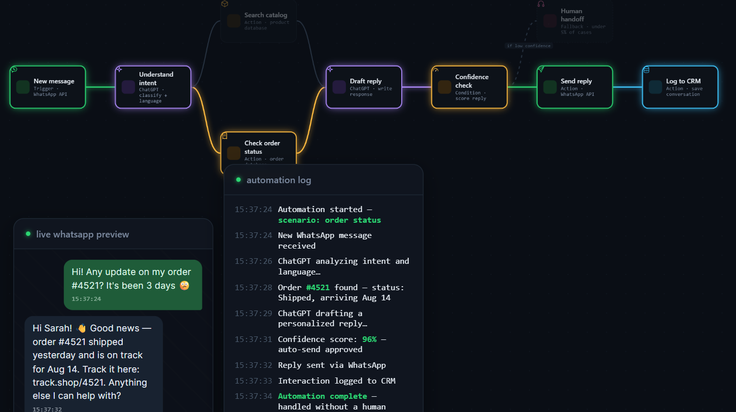Viewport: 736px width, 412px height.
Task: Click the 'live whatsapp preview' panel title
Action: click(83, 234)
